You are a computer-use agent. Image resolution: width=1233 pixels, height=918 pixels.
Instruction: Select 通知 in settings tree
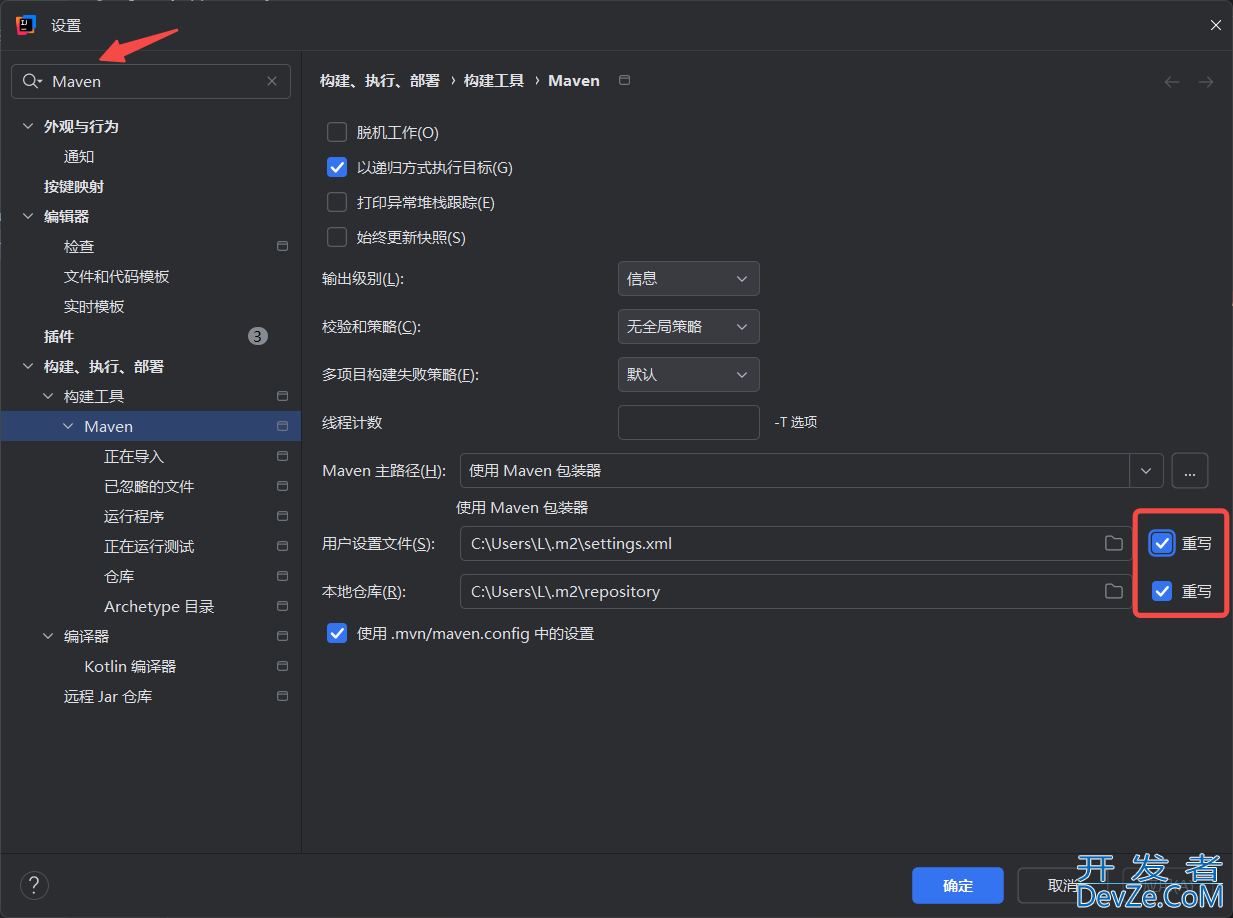click(79, 156)
